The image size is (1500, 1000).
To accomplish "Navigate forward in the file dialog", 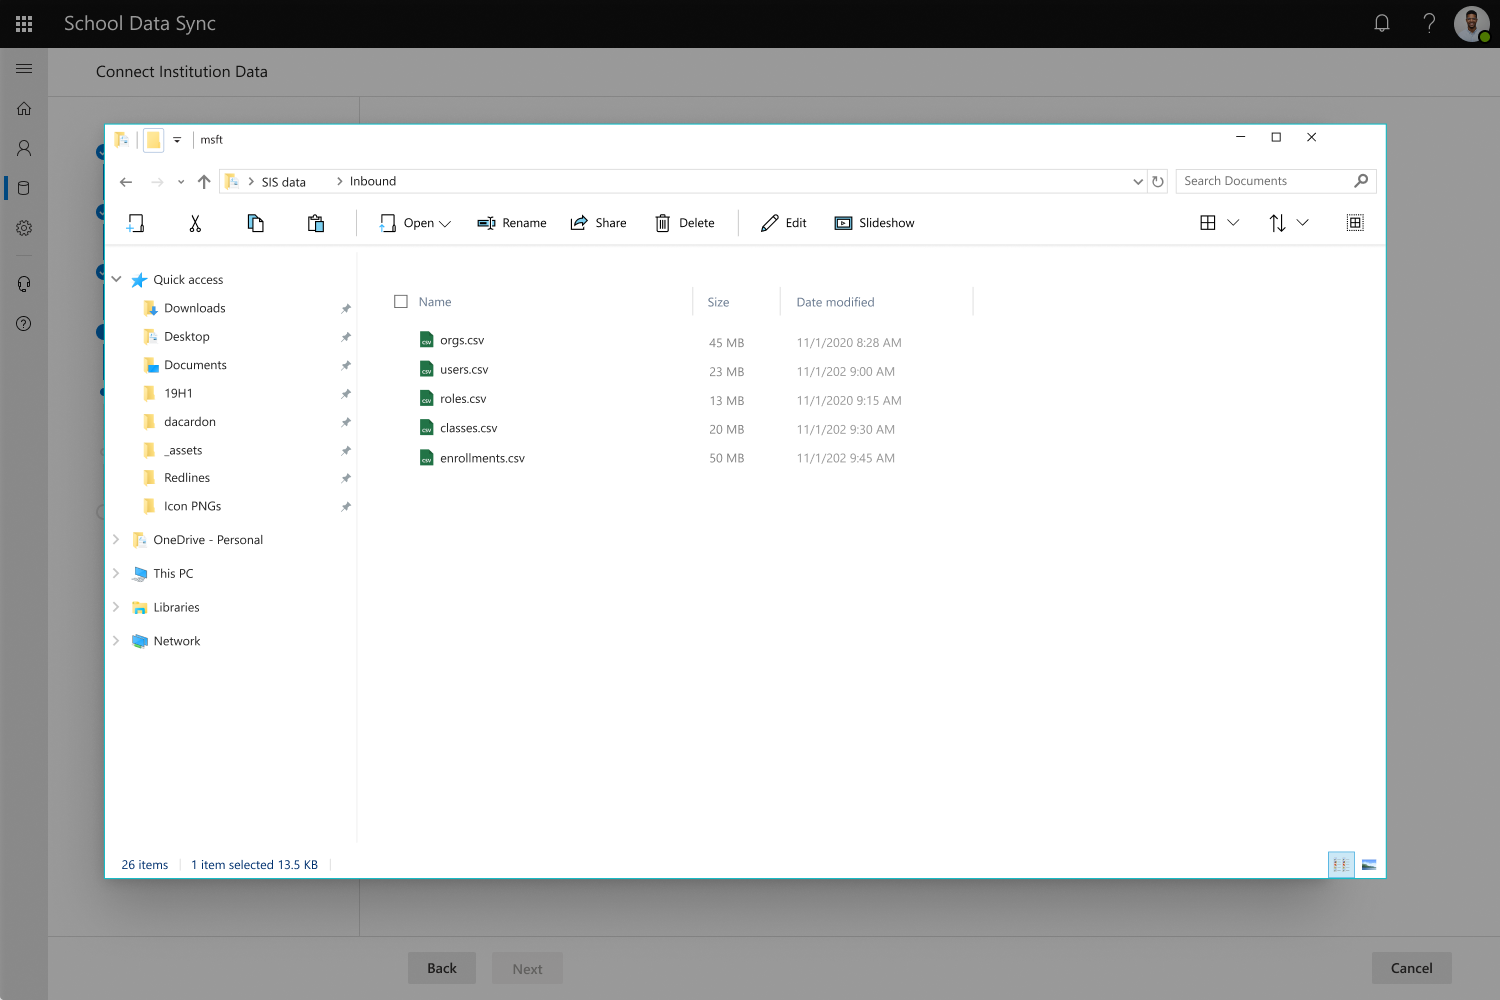I will 157,182.
